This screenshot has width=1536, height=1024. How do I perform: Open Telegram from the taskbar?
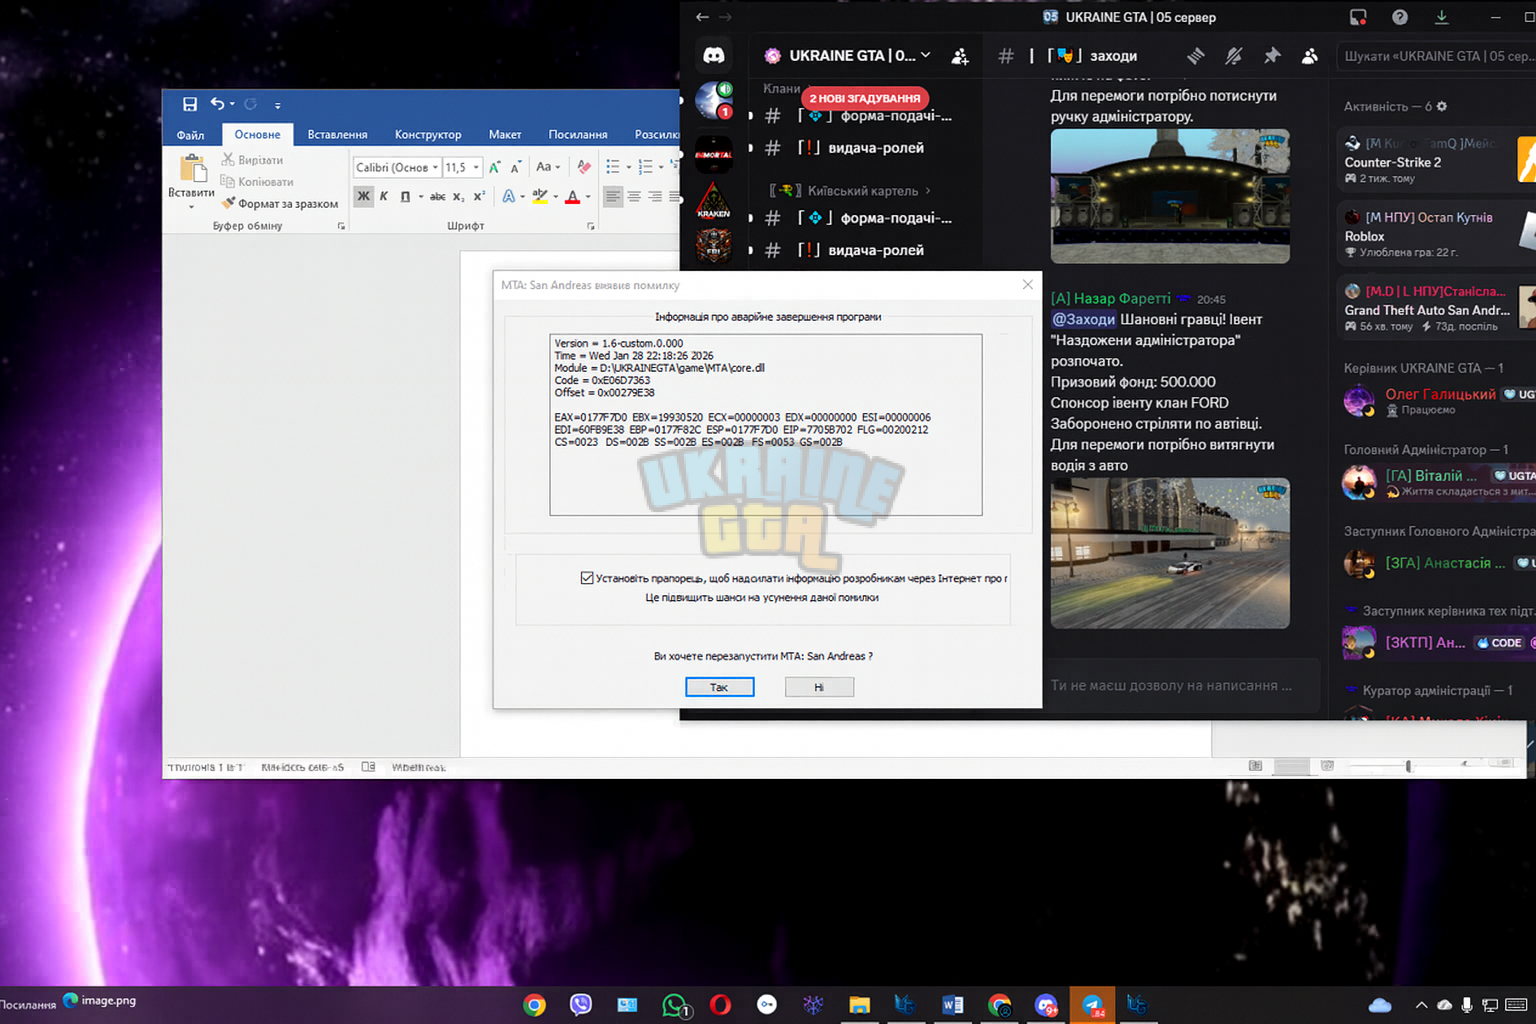point(1092,1005)
